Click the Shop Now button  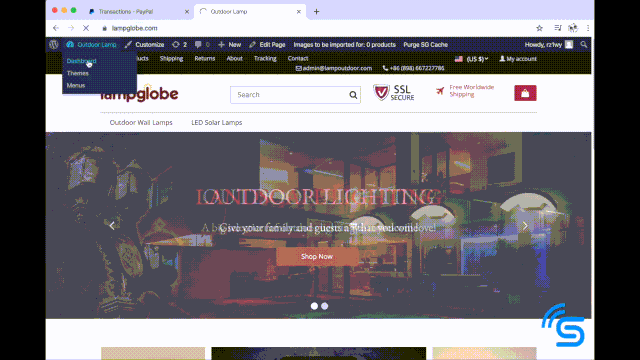point(317,256)
